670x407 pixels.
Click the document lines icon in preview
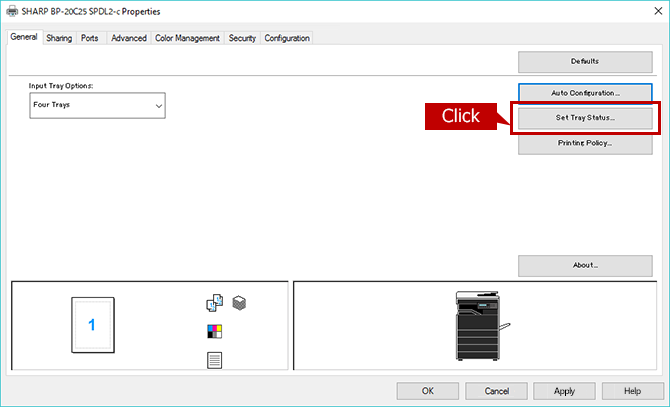point(215,360)
